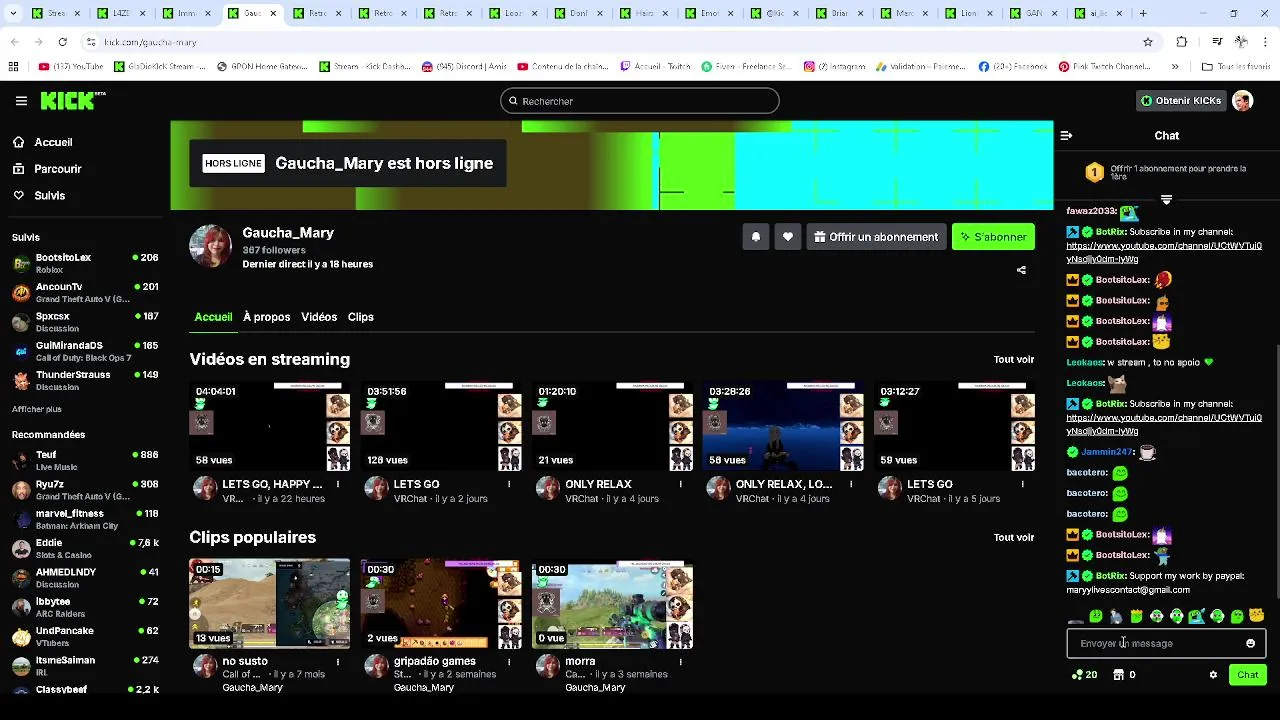Open a new browser tab
This screenshot has height=720, width=1280.
[x=1143, y=13]
